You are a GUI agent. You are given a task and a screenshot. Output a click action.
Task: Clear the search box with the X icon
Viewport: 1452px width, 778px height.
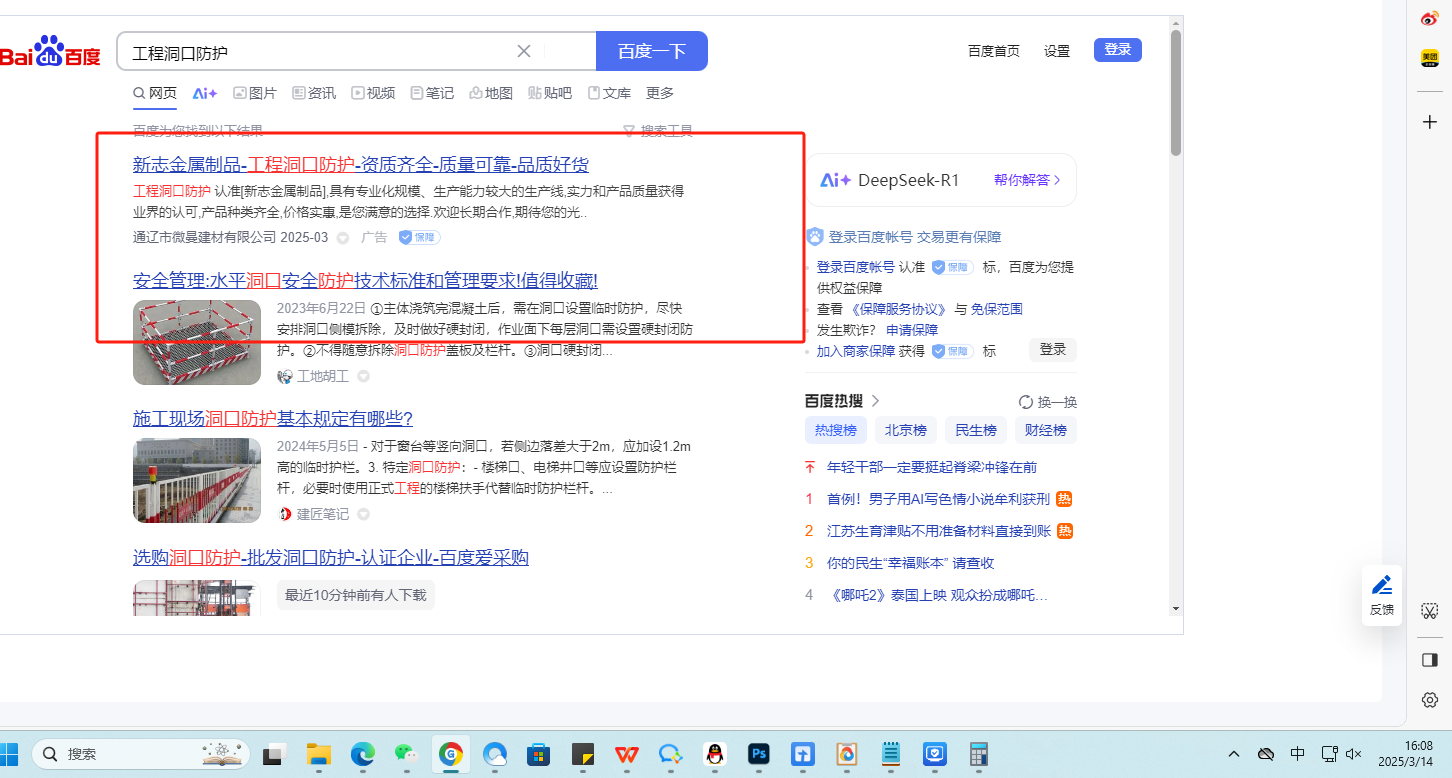point(524,52)
